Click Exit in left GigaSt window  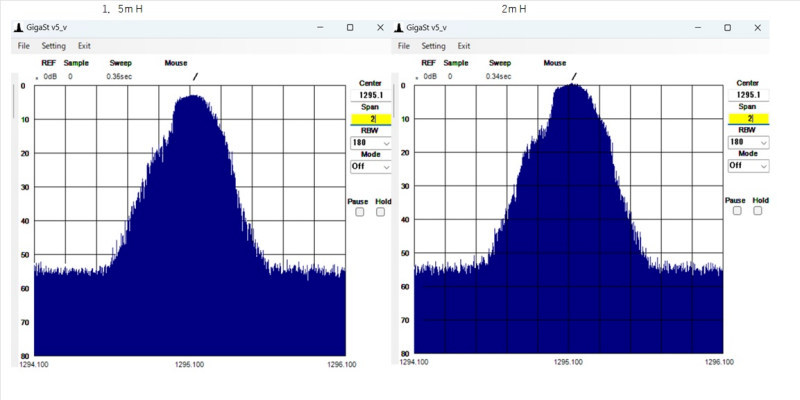point(84,46)
